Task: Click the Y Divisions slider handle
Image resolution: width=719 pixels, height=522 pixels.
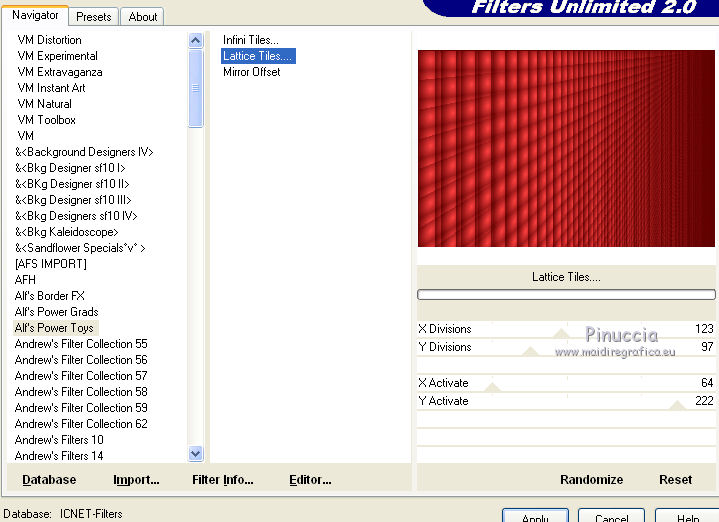Action: tap(531, 351)
